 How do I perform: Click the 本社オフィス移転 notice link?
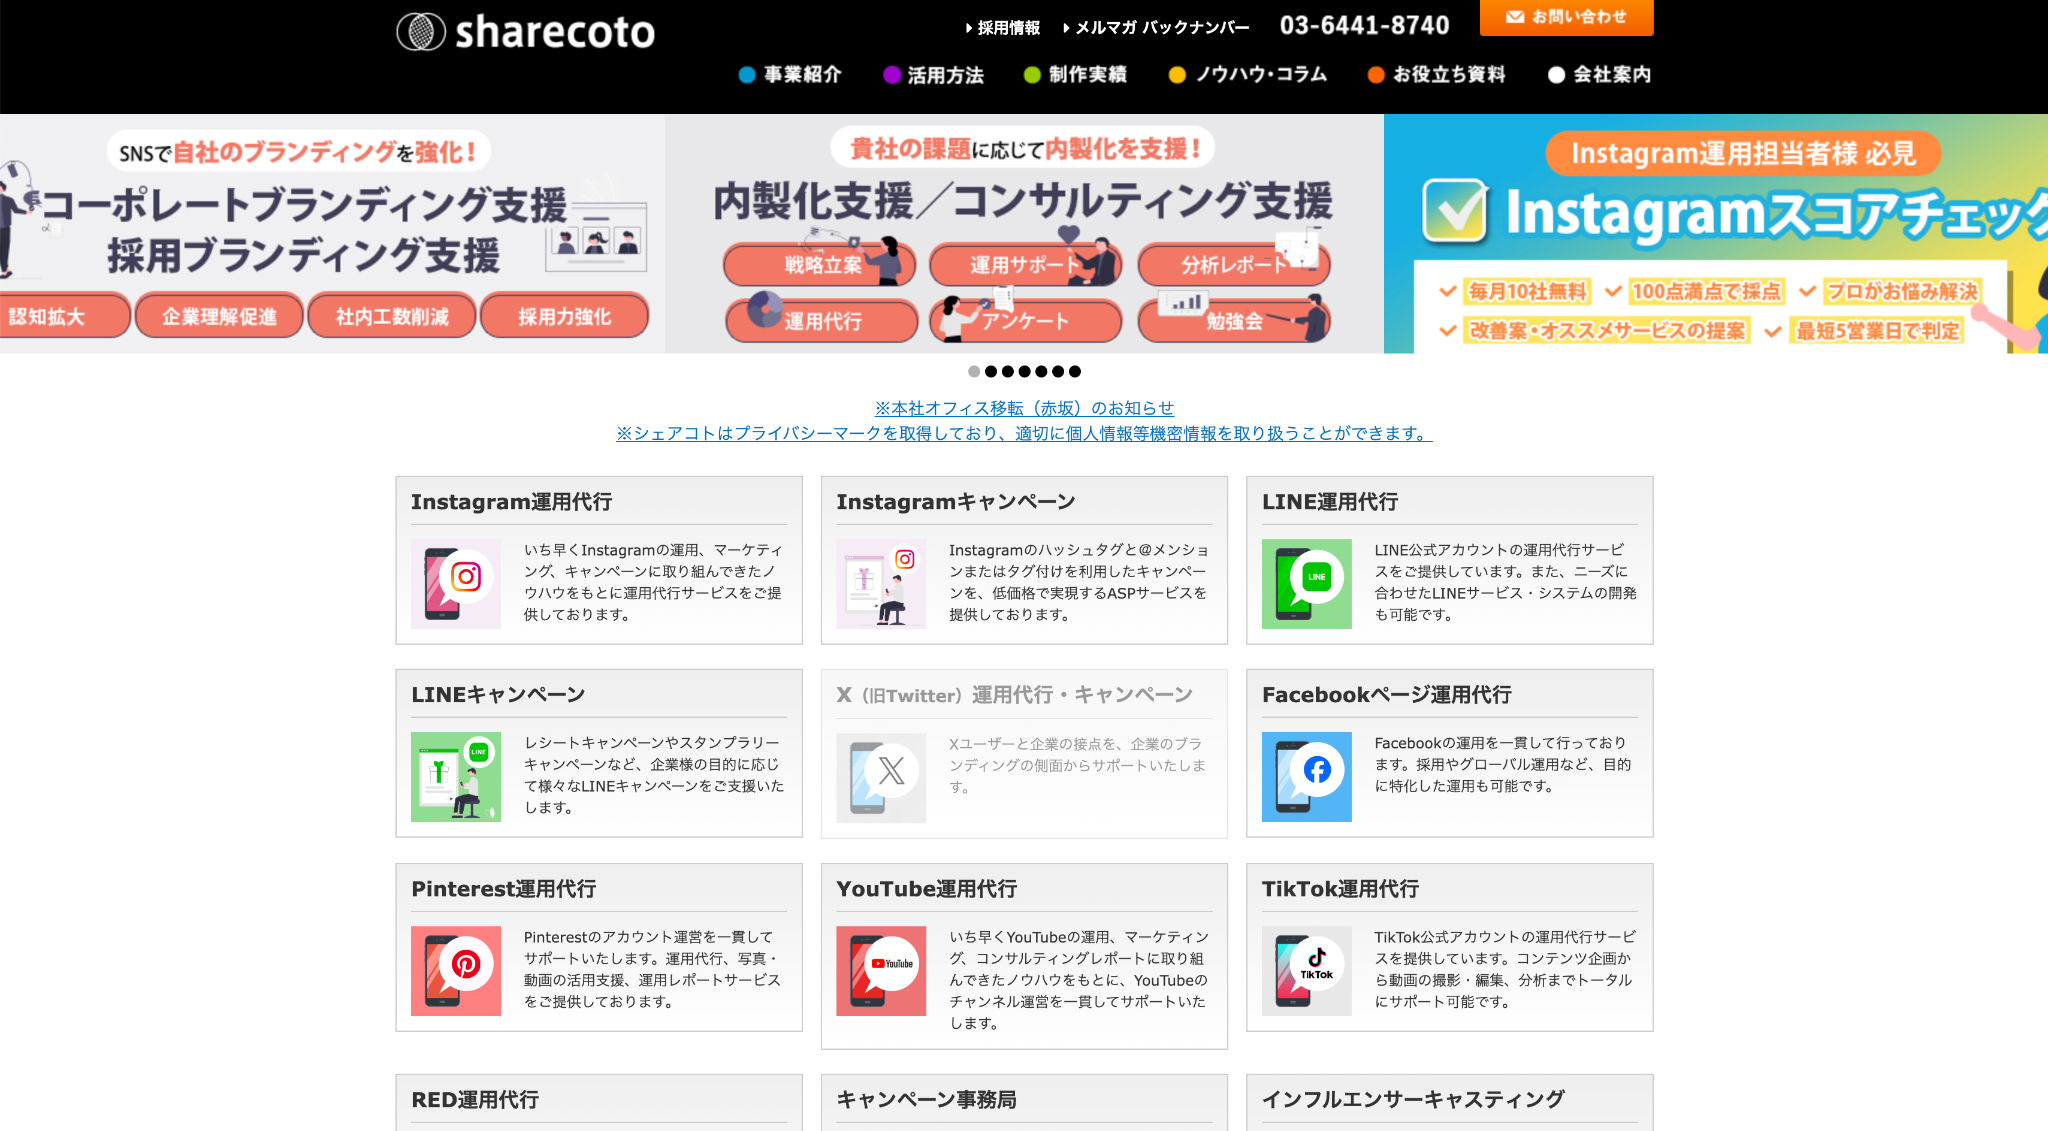[1024, 408]
